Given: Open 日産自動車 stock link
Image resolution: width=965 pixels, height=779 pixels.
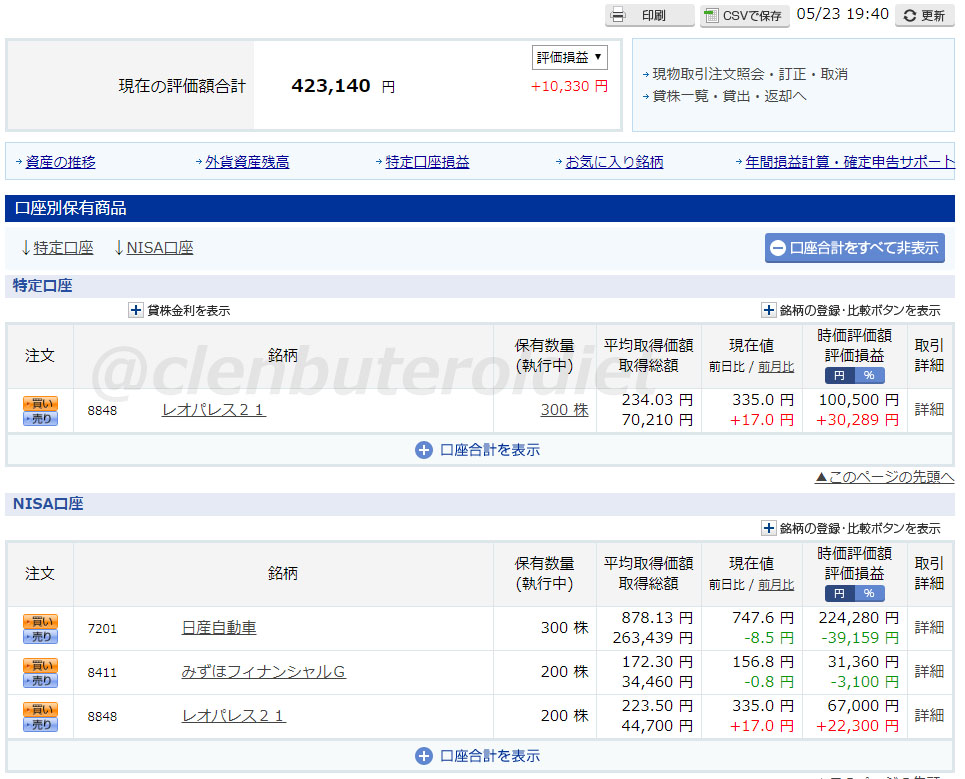Looking at the screenshot, I should (219, 628).
